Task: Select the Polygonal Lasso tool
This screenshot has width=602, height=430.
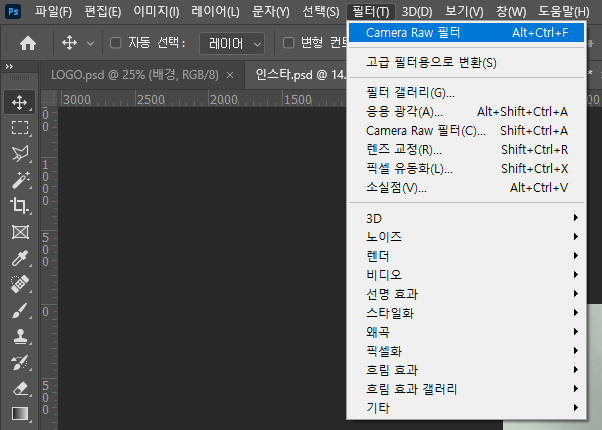Action: pyautogui.click(x=20, y=154)
